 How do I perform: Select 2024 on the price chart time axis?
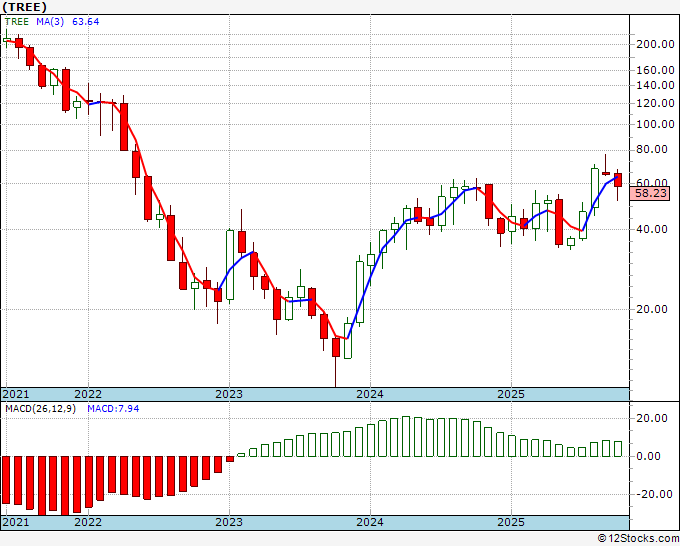370,394
